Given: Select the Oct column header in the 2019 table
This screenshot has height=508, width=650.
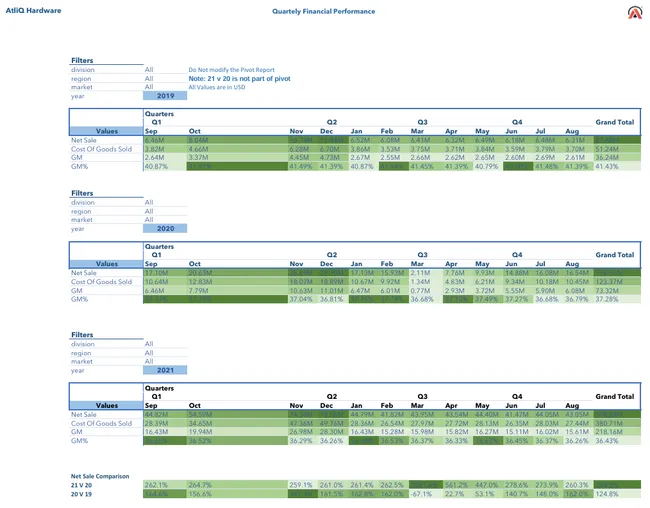Looking at the screenshot, I should (194, 131).
